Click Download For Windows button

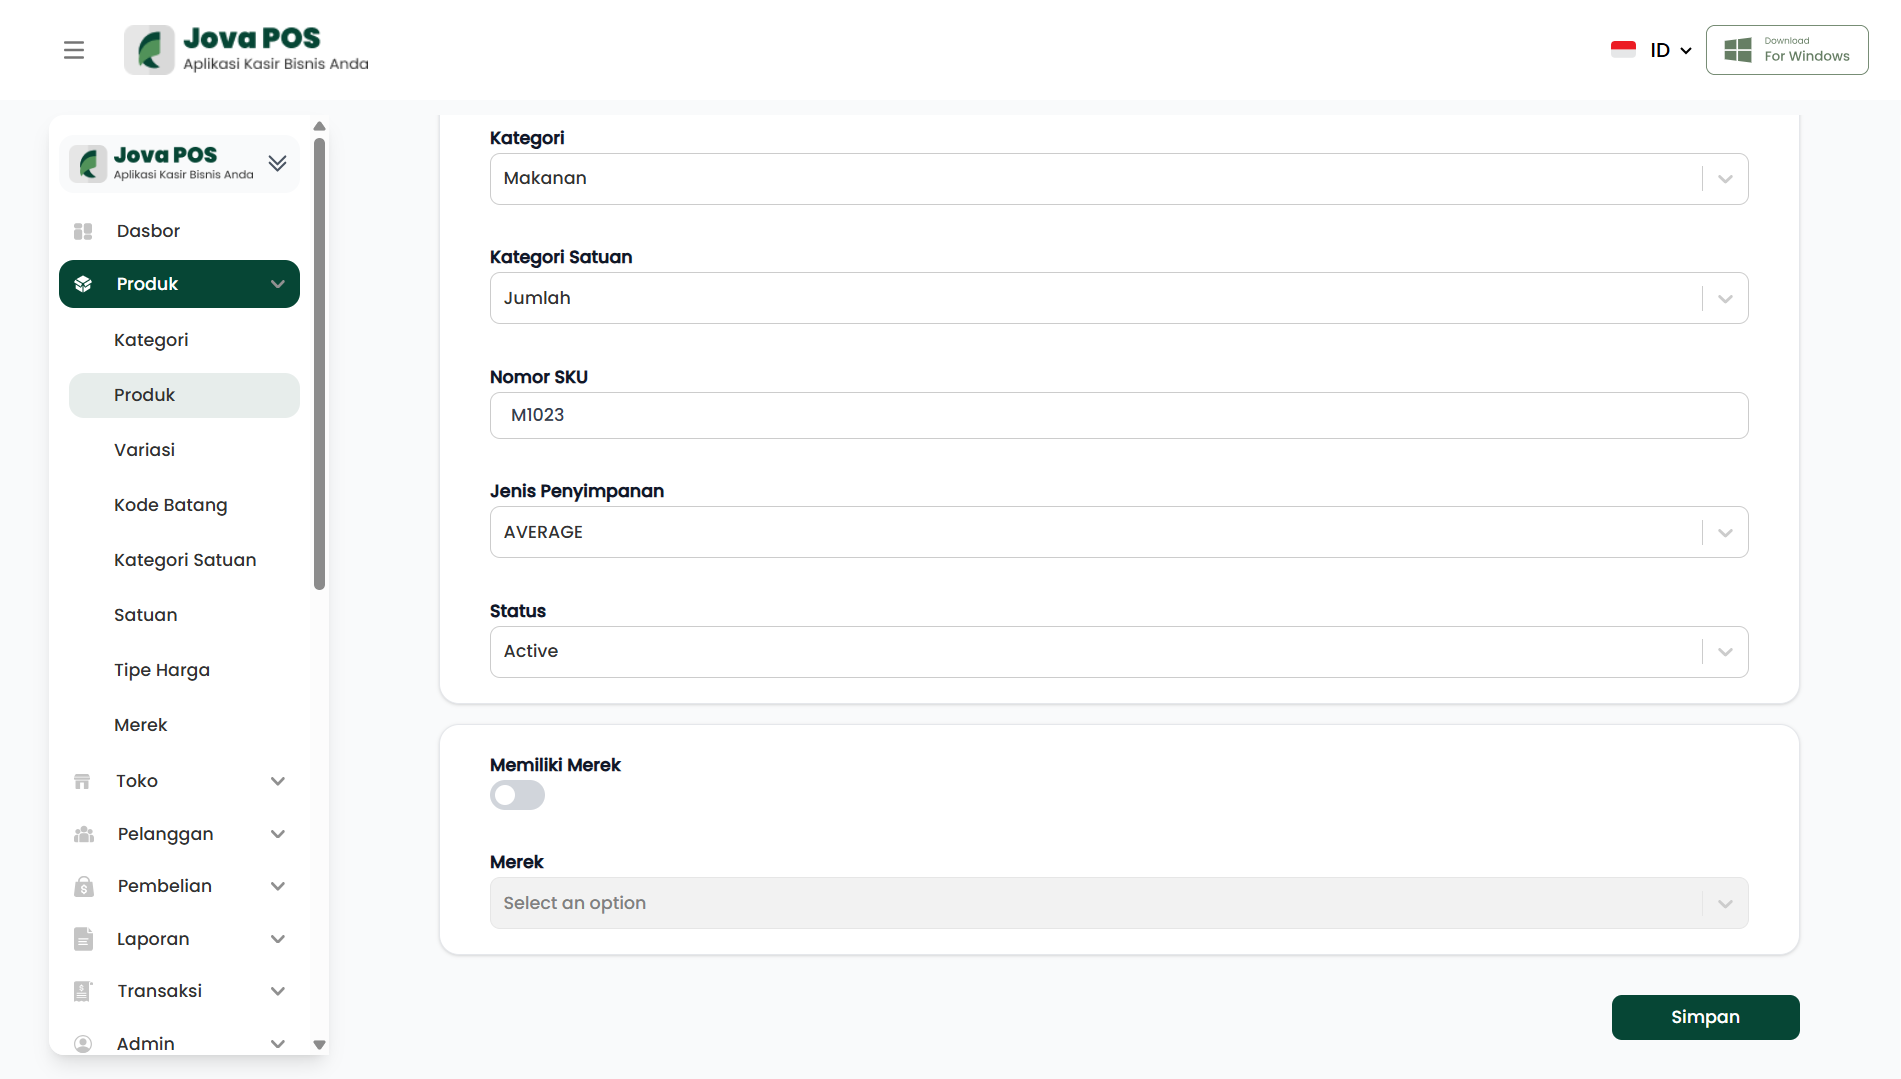click(1786, 50)
